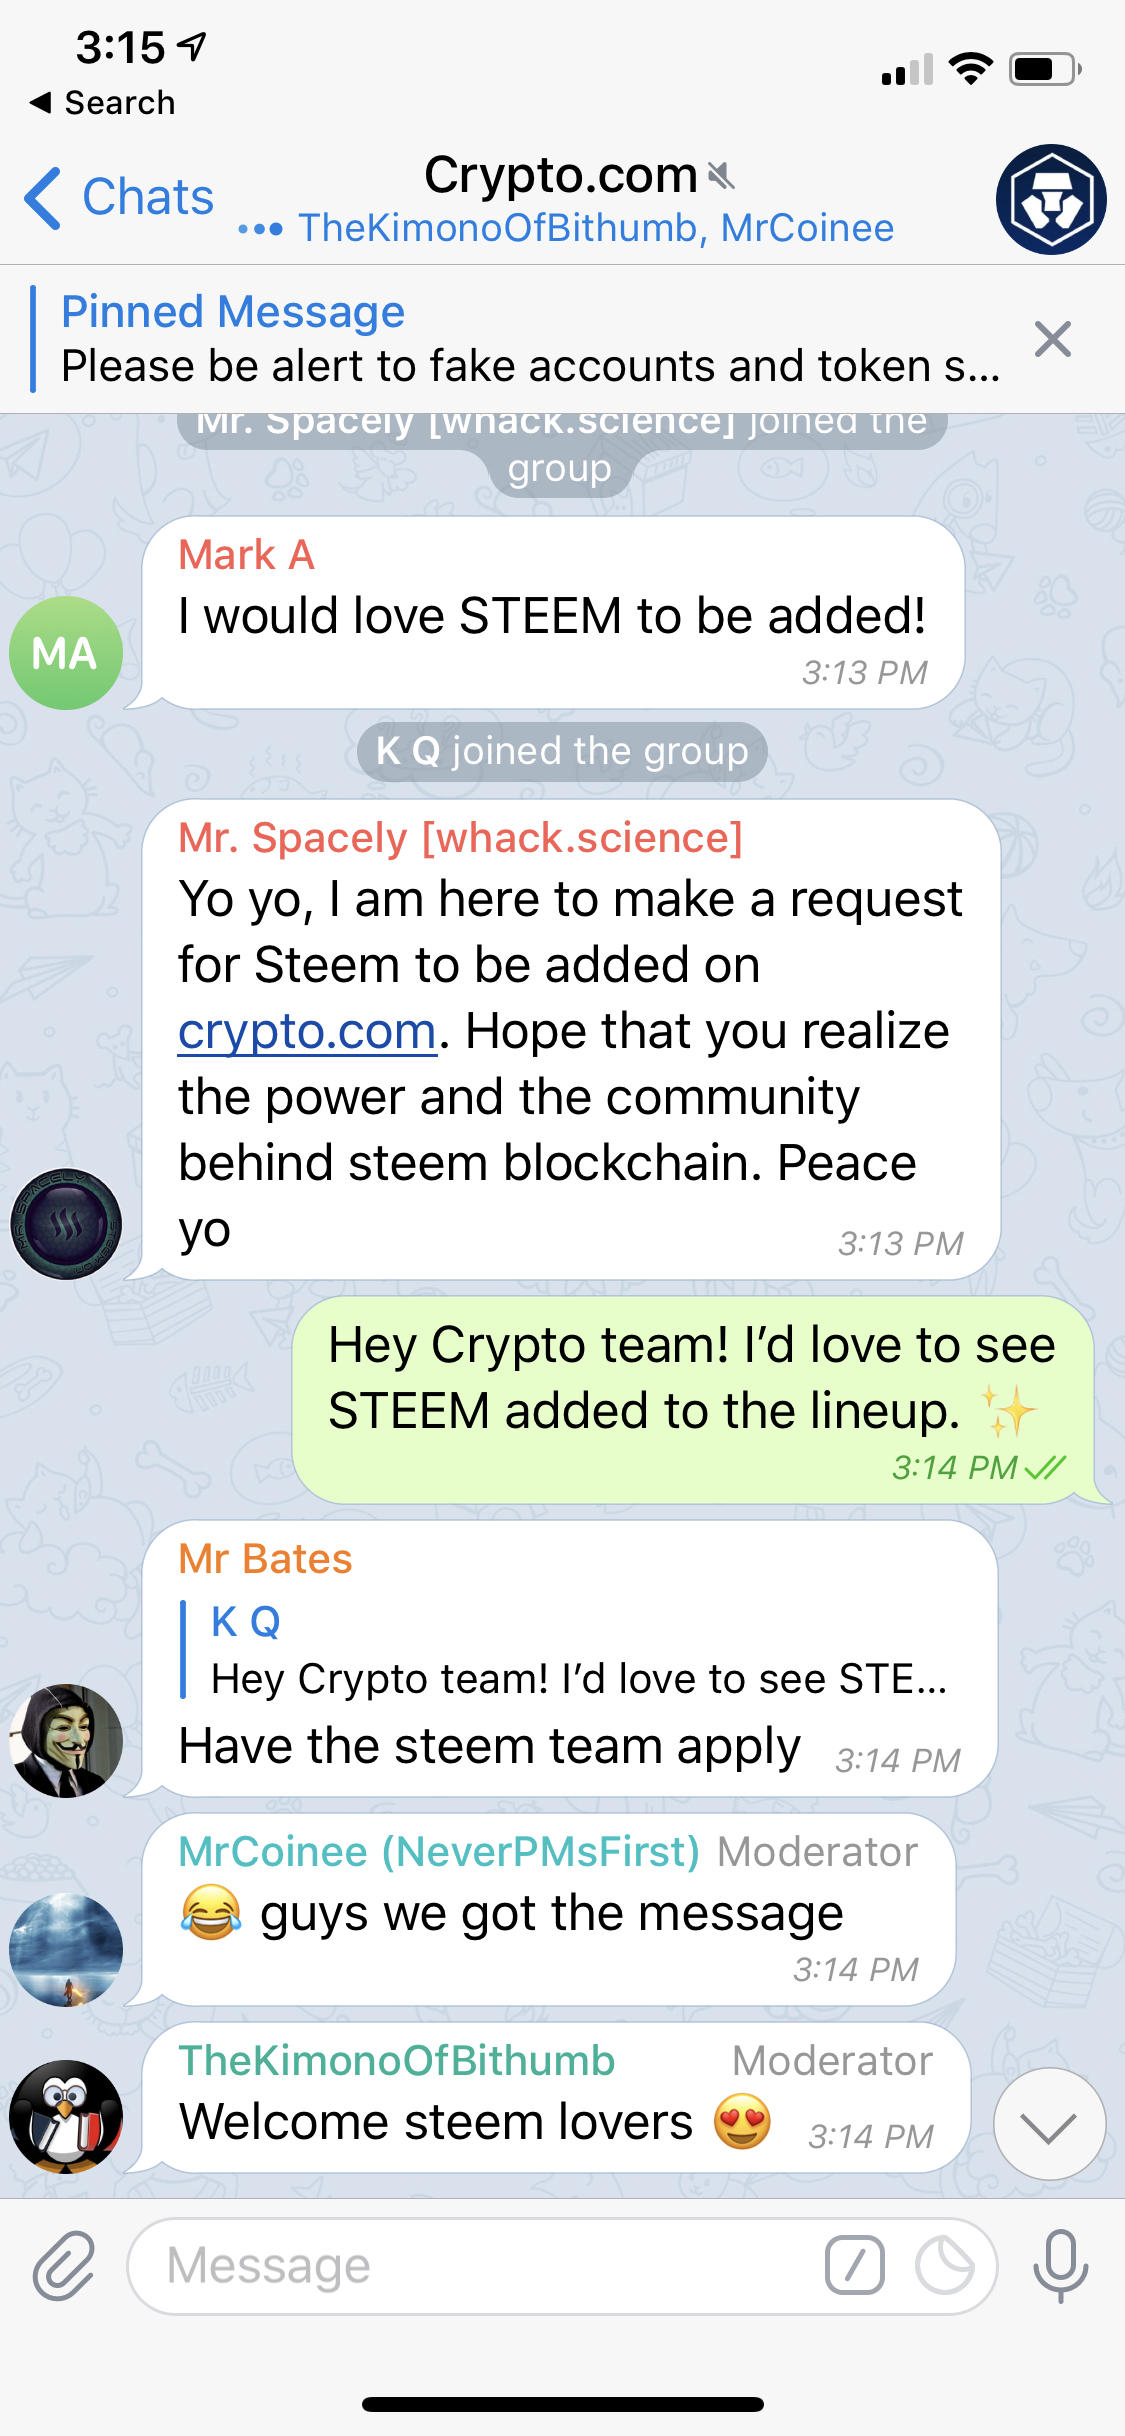Tap Mr. Spacely's Steem logo avatar
1125x2436 pixels.
point(66,1224)
